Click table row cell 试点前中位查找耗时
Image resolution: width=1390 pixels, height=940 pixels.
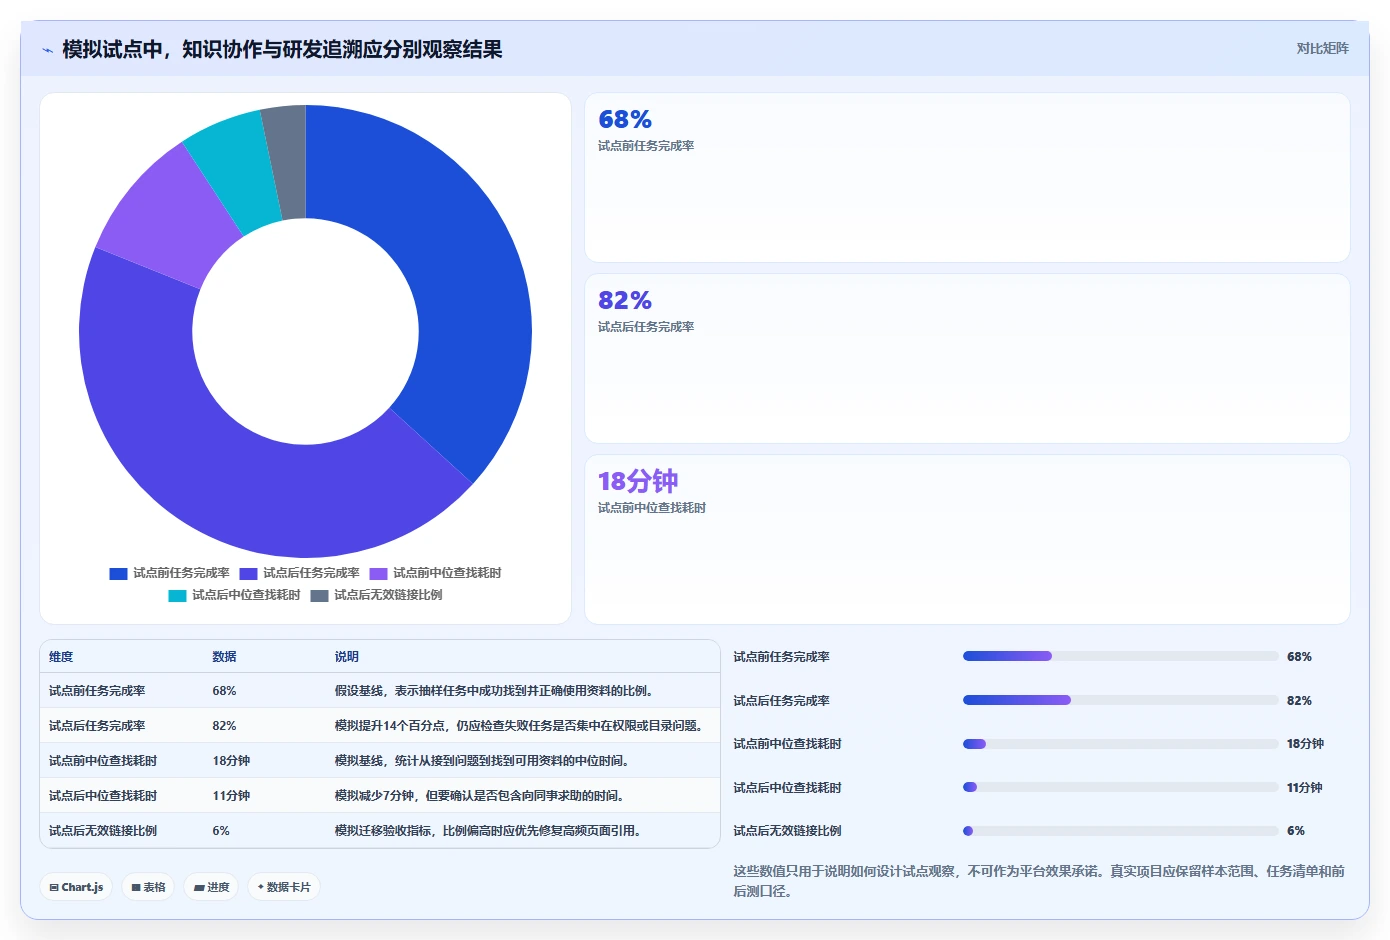pos(103,761)
